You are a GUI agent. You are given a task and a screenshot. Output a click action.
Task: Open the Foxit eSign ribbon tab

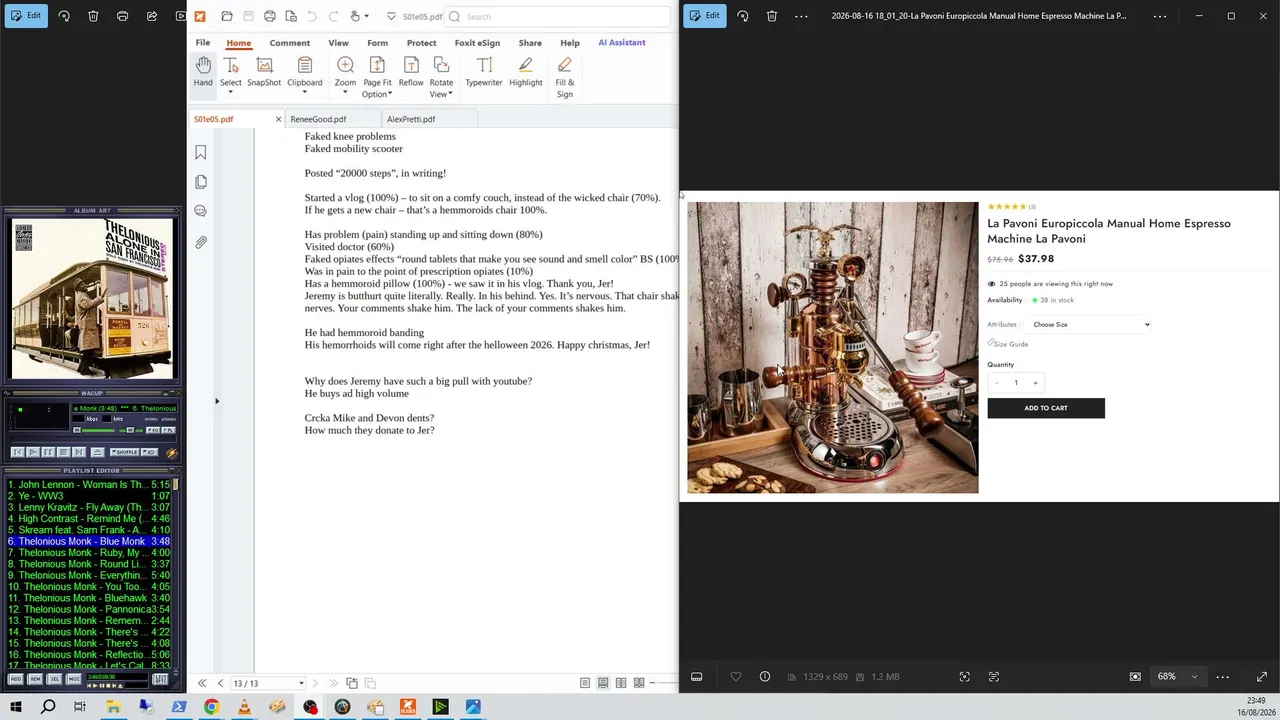click(x=477, y=43)
